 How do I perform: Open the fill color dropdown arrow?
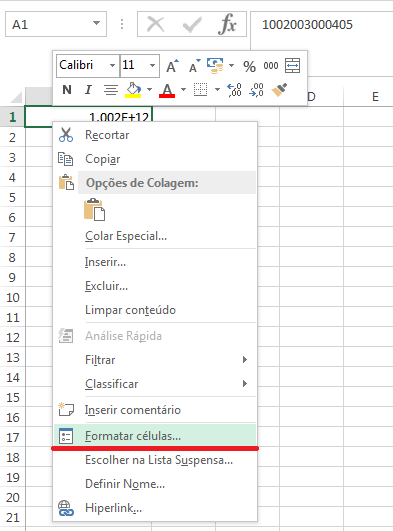tap(149, 90)
